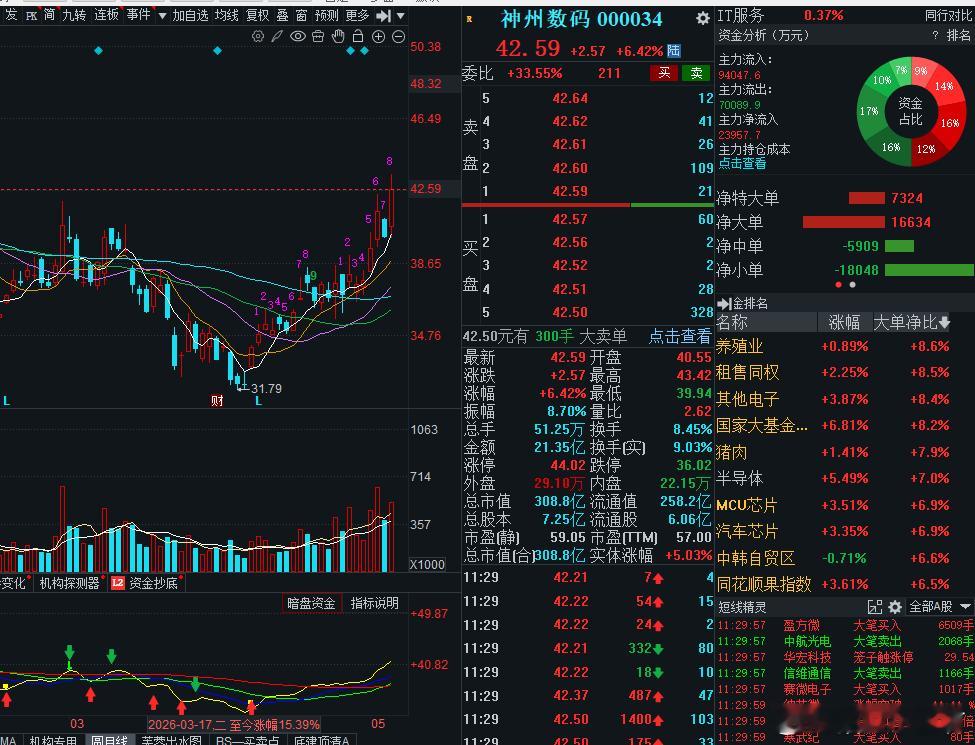Open the 资金抄底 indicator tab
Screen dimensions: 975x745
[146, 583]
